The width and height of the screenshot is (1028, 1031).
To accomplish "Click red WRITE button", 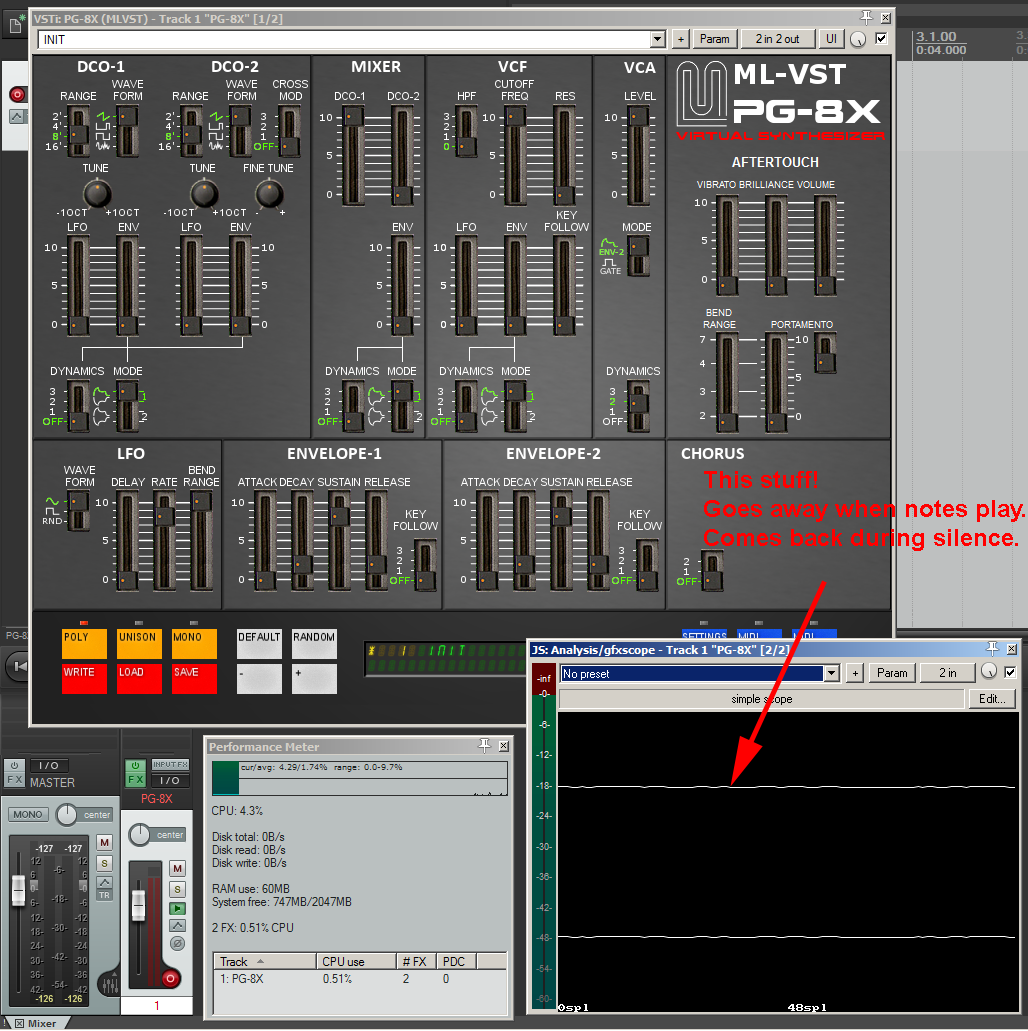I will 84,679.
